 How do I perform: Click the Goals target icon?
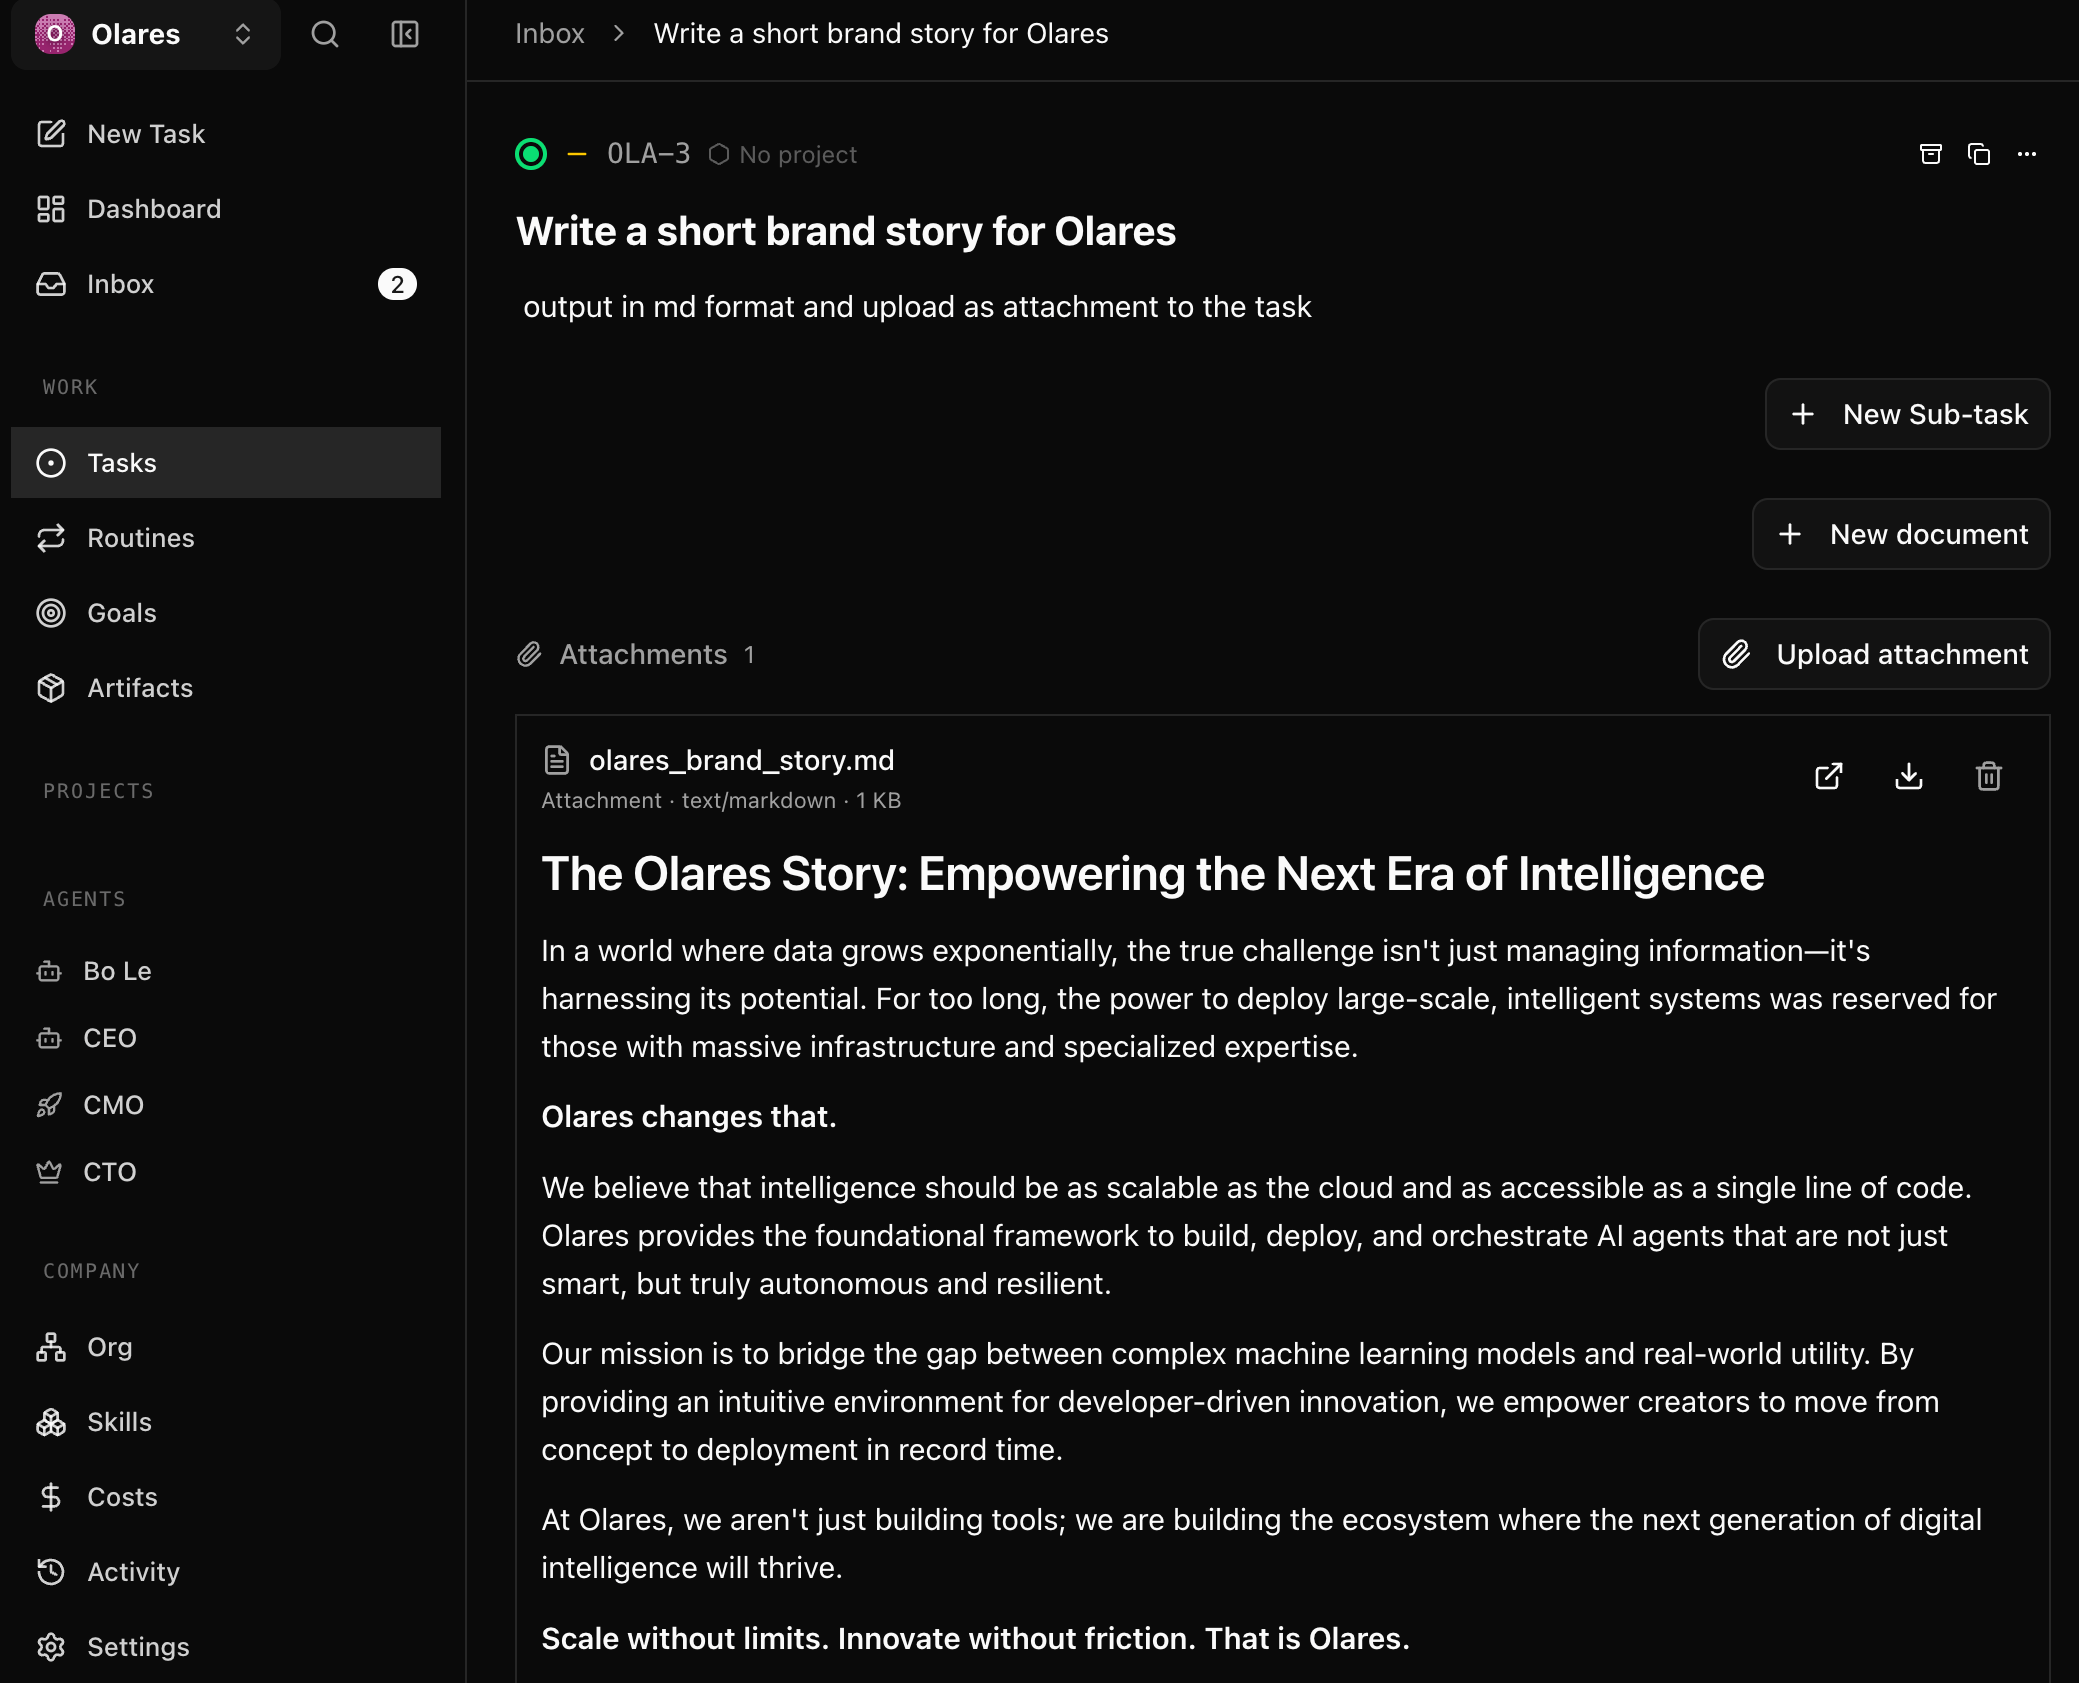(x=51, y=613)
